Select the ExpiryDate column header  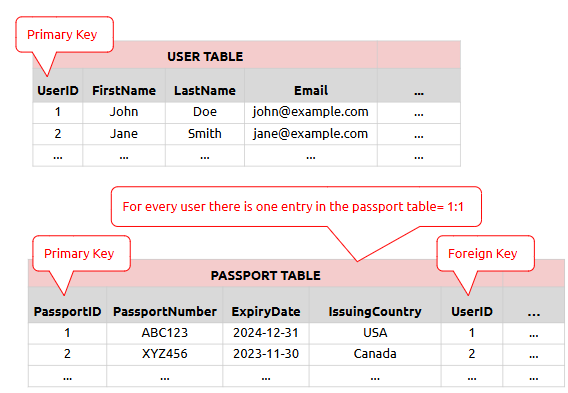pos(266,305)
